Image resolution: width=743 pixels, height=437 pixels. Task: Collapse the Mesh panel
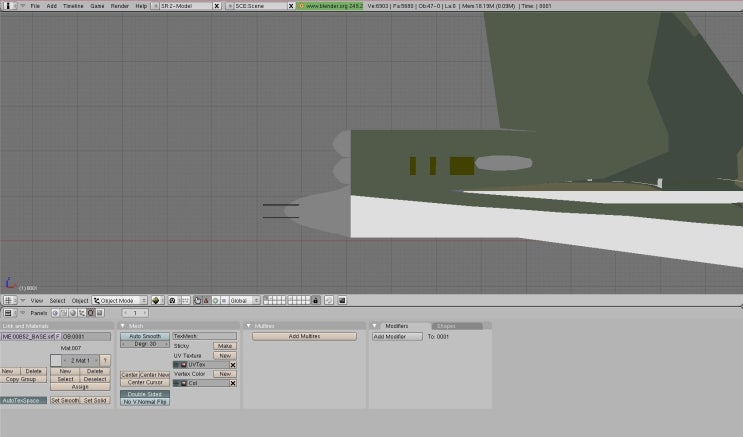point(123,325)
